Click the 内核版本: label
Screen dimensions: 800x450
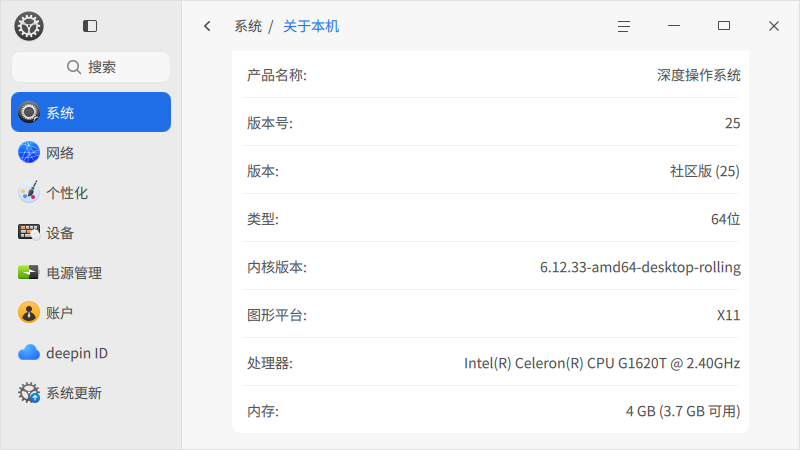click(277, 267)
